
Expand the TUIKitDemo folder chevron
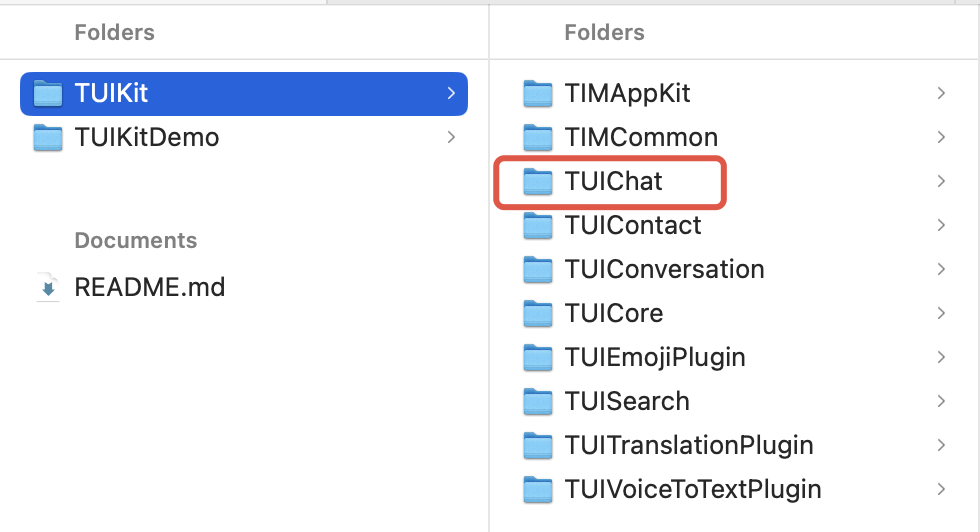(x=451, y=137)
